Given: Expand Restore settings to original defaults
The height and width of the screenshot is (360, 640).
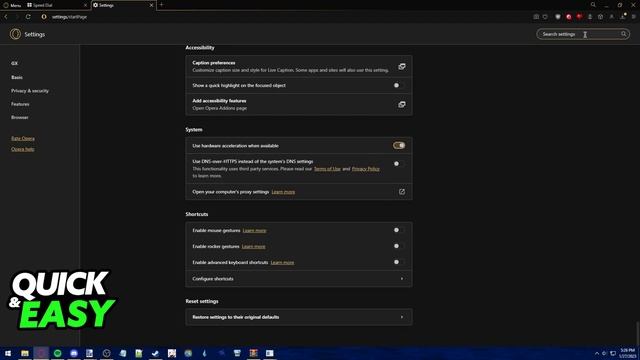Looking at the screenshot, I should click(x=299, y=317).
